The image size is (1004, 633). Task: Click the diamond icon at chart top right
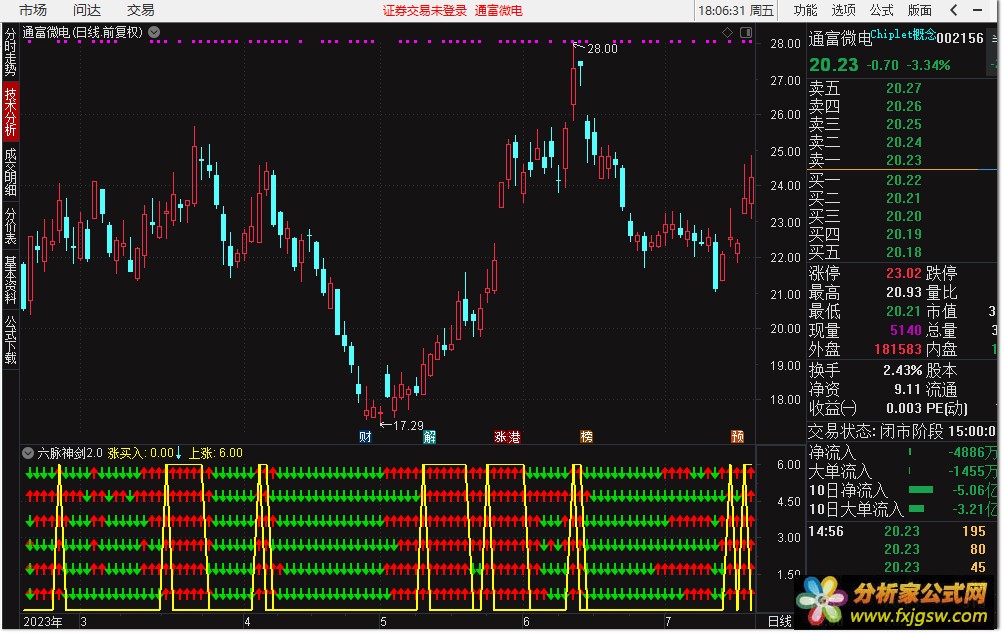[x=727, y=33]
